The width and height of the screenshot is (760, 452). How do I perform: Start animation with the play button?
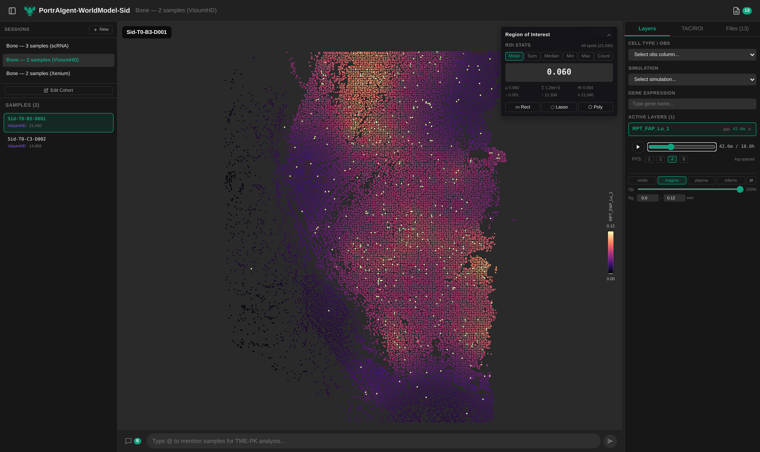638,147
